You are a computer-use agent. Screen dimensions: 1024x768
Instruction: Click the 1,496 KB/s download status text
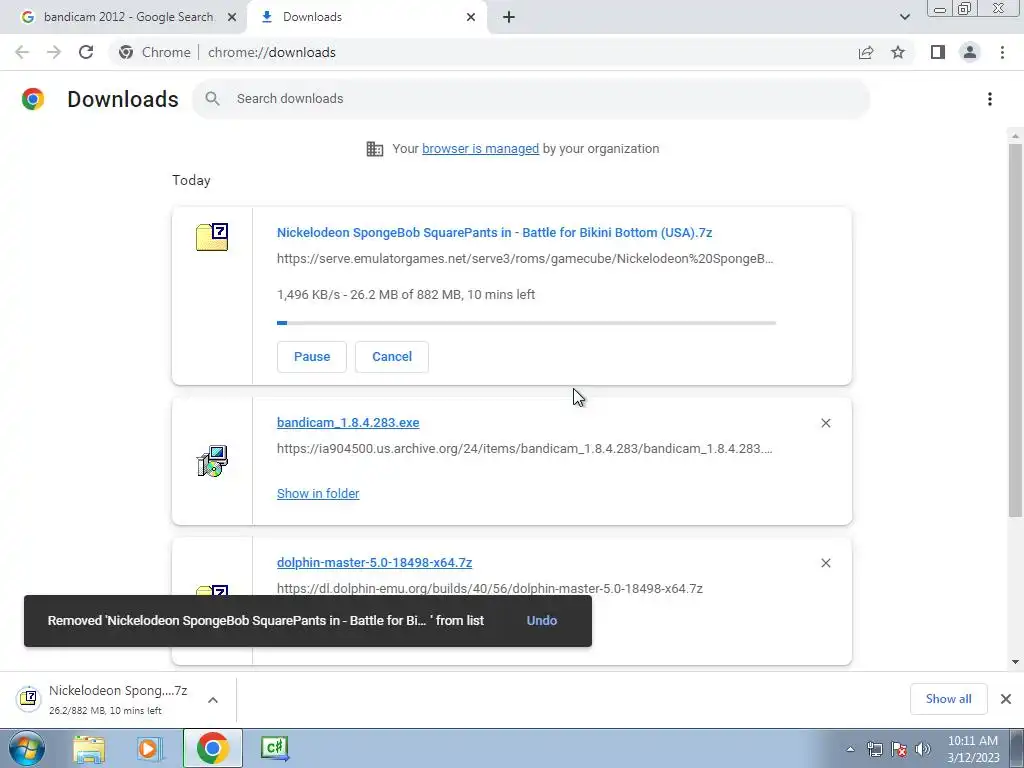[406, 295]
